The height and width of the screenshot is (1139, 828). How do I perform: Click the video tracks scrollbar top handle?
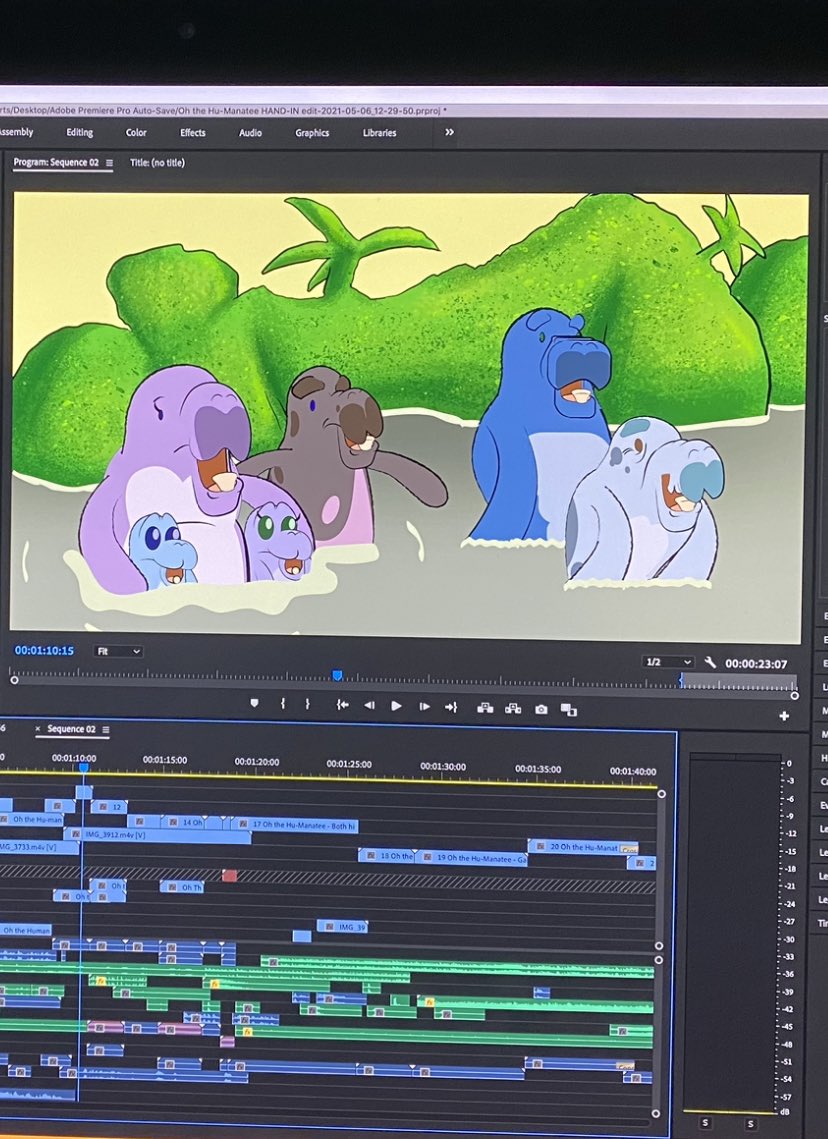(661, 793)
